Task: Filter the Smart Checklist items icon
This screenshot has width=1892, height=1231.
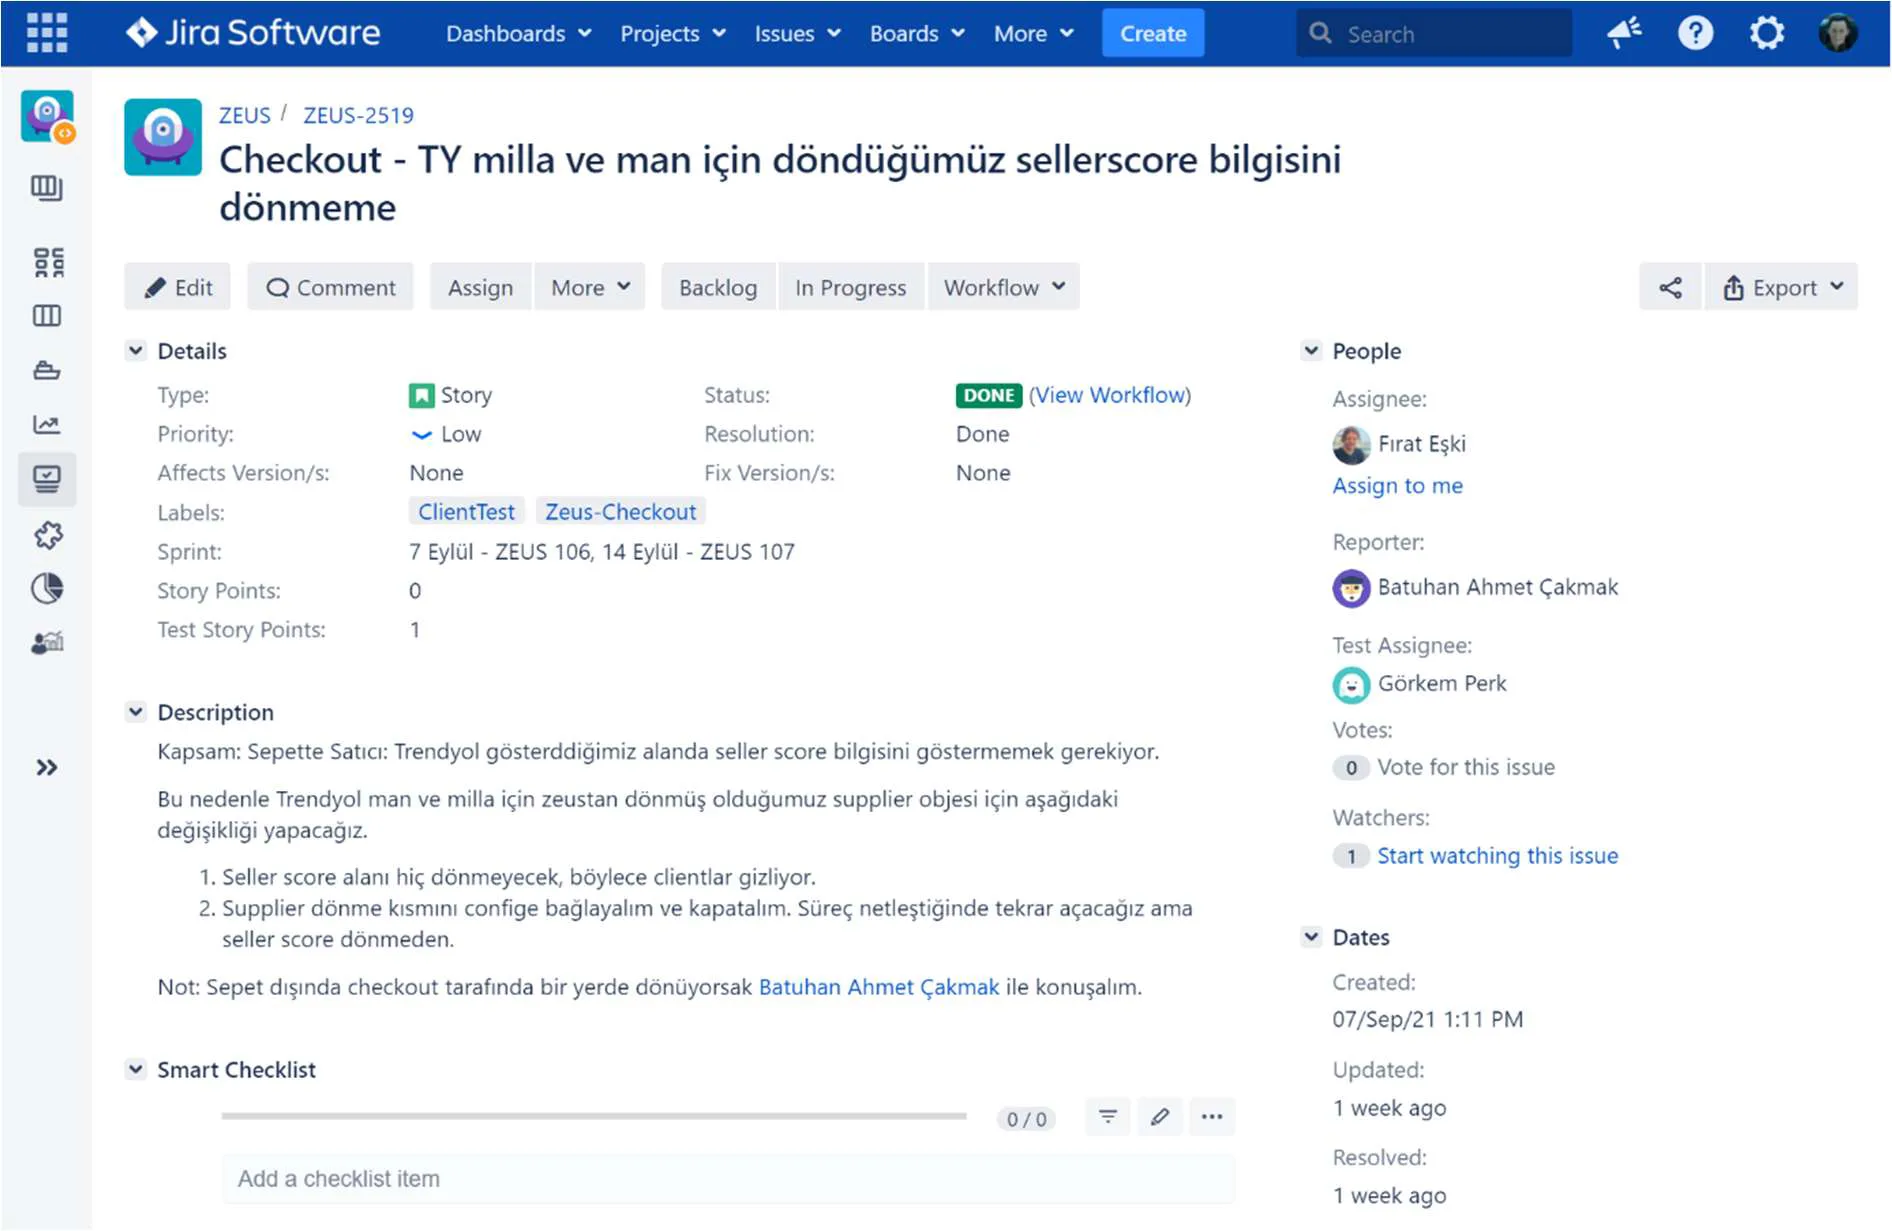Action: point(1107,1117)
